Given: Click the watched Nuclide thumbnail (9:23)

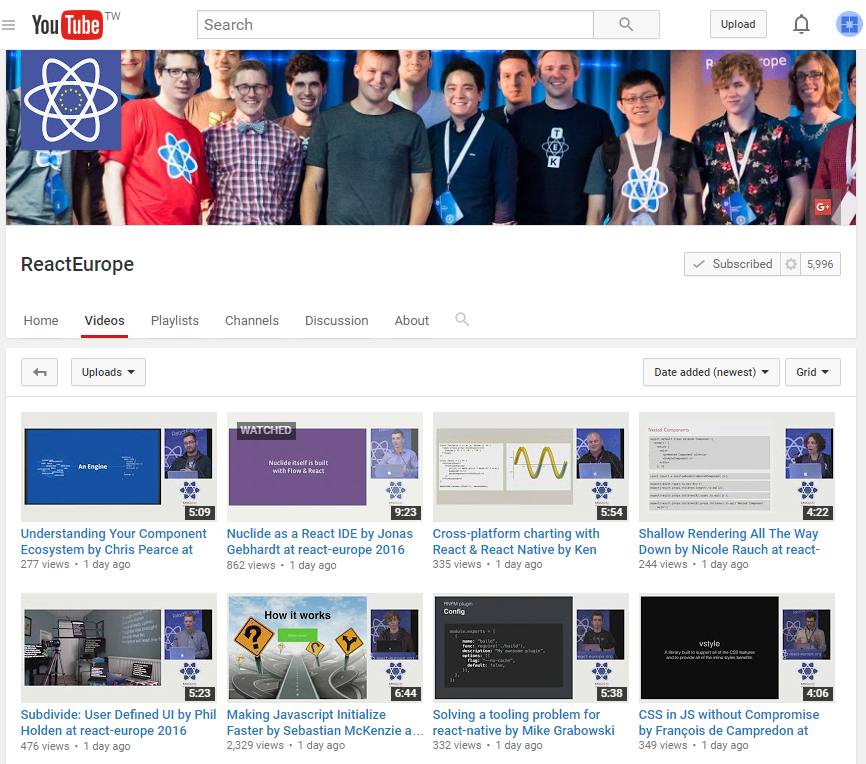Looking at the screenshot, I should point(325,467).
